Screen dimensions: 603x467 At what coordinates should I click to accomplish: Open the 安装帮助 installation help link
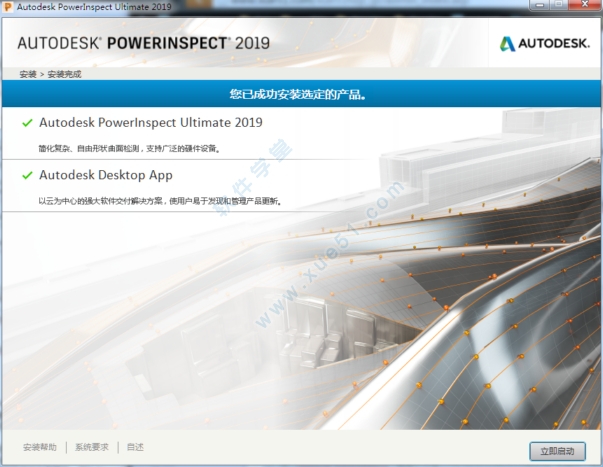click(40, 447)
